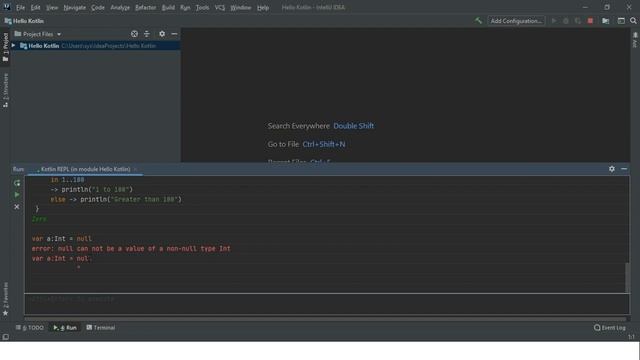640x360 pixels.
Task: Open the Run tool window button
Action: (65, 327)
